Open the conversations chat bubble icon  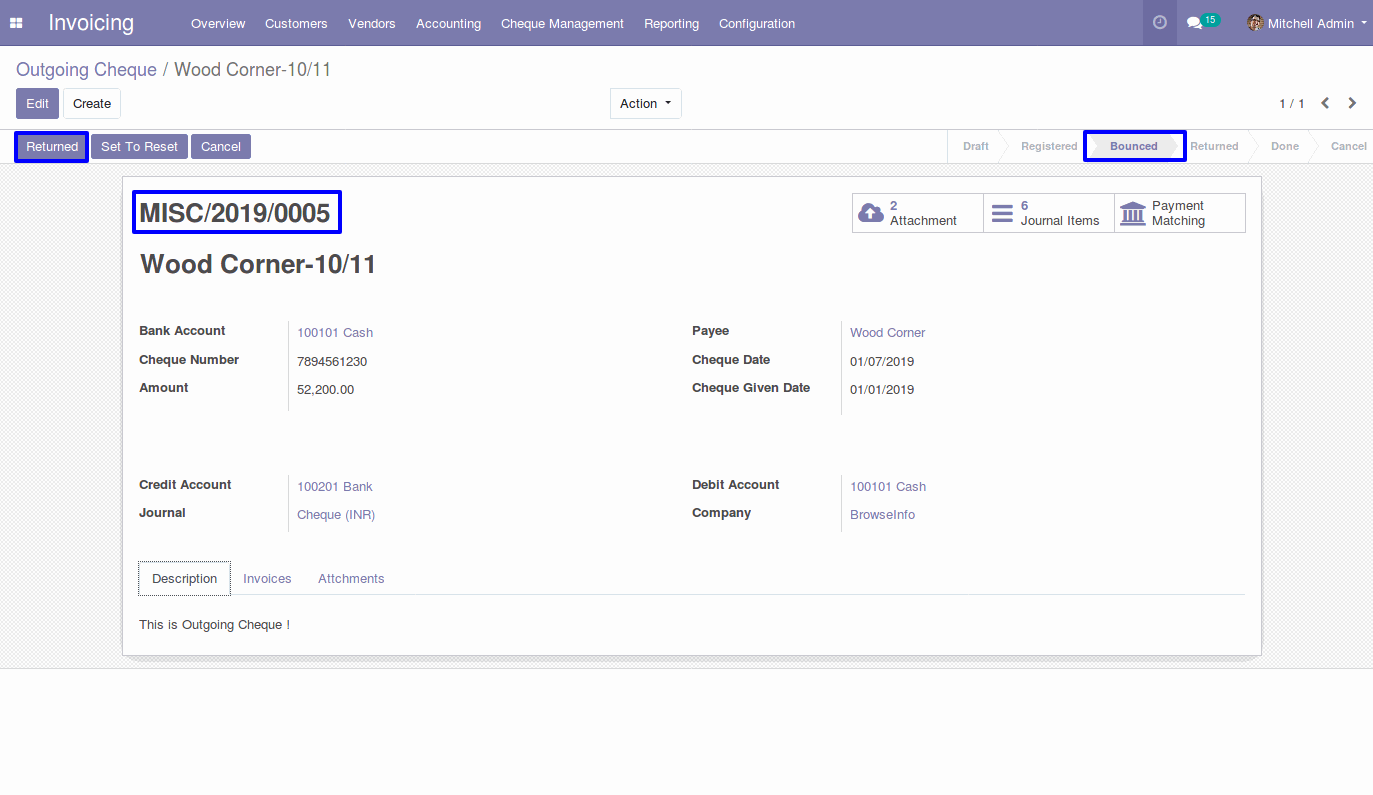tap(1194, 23)
